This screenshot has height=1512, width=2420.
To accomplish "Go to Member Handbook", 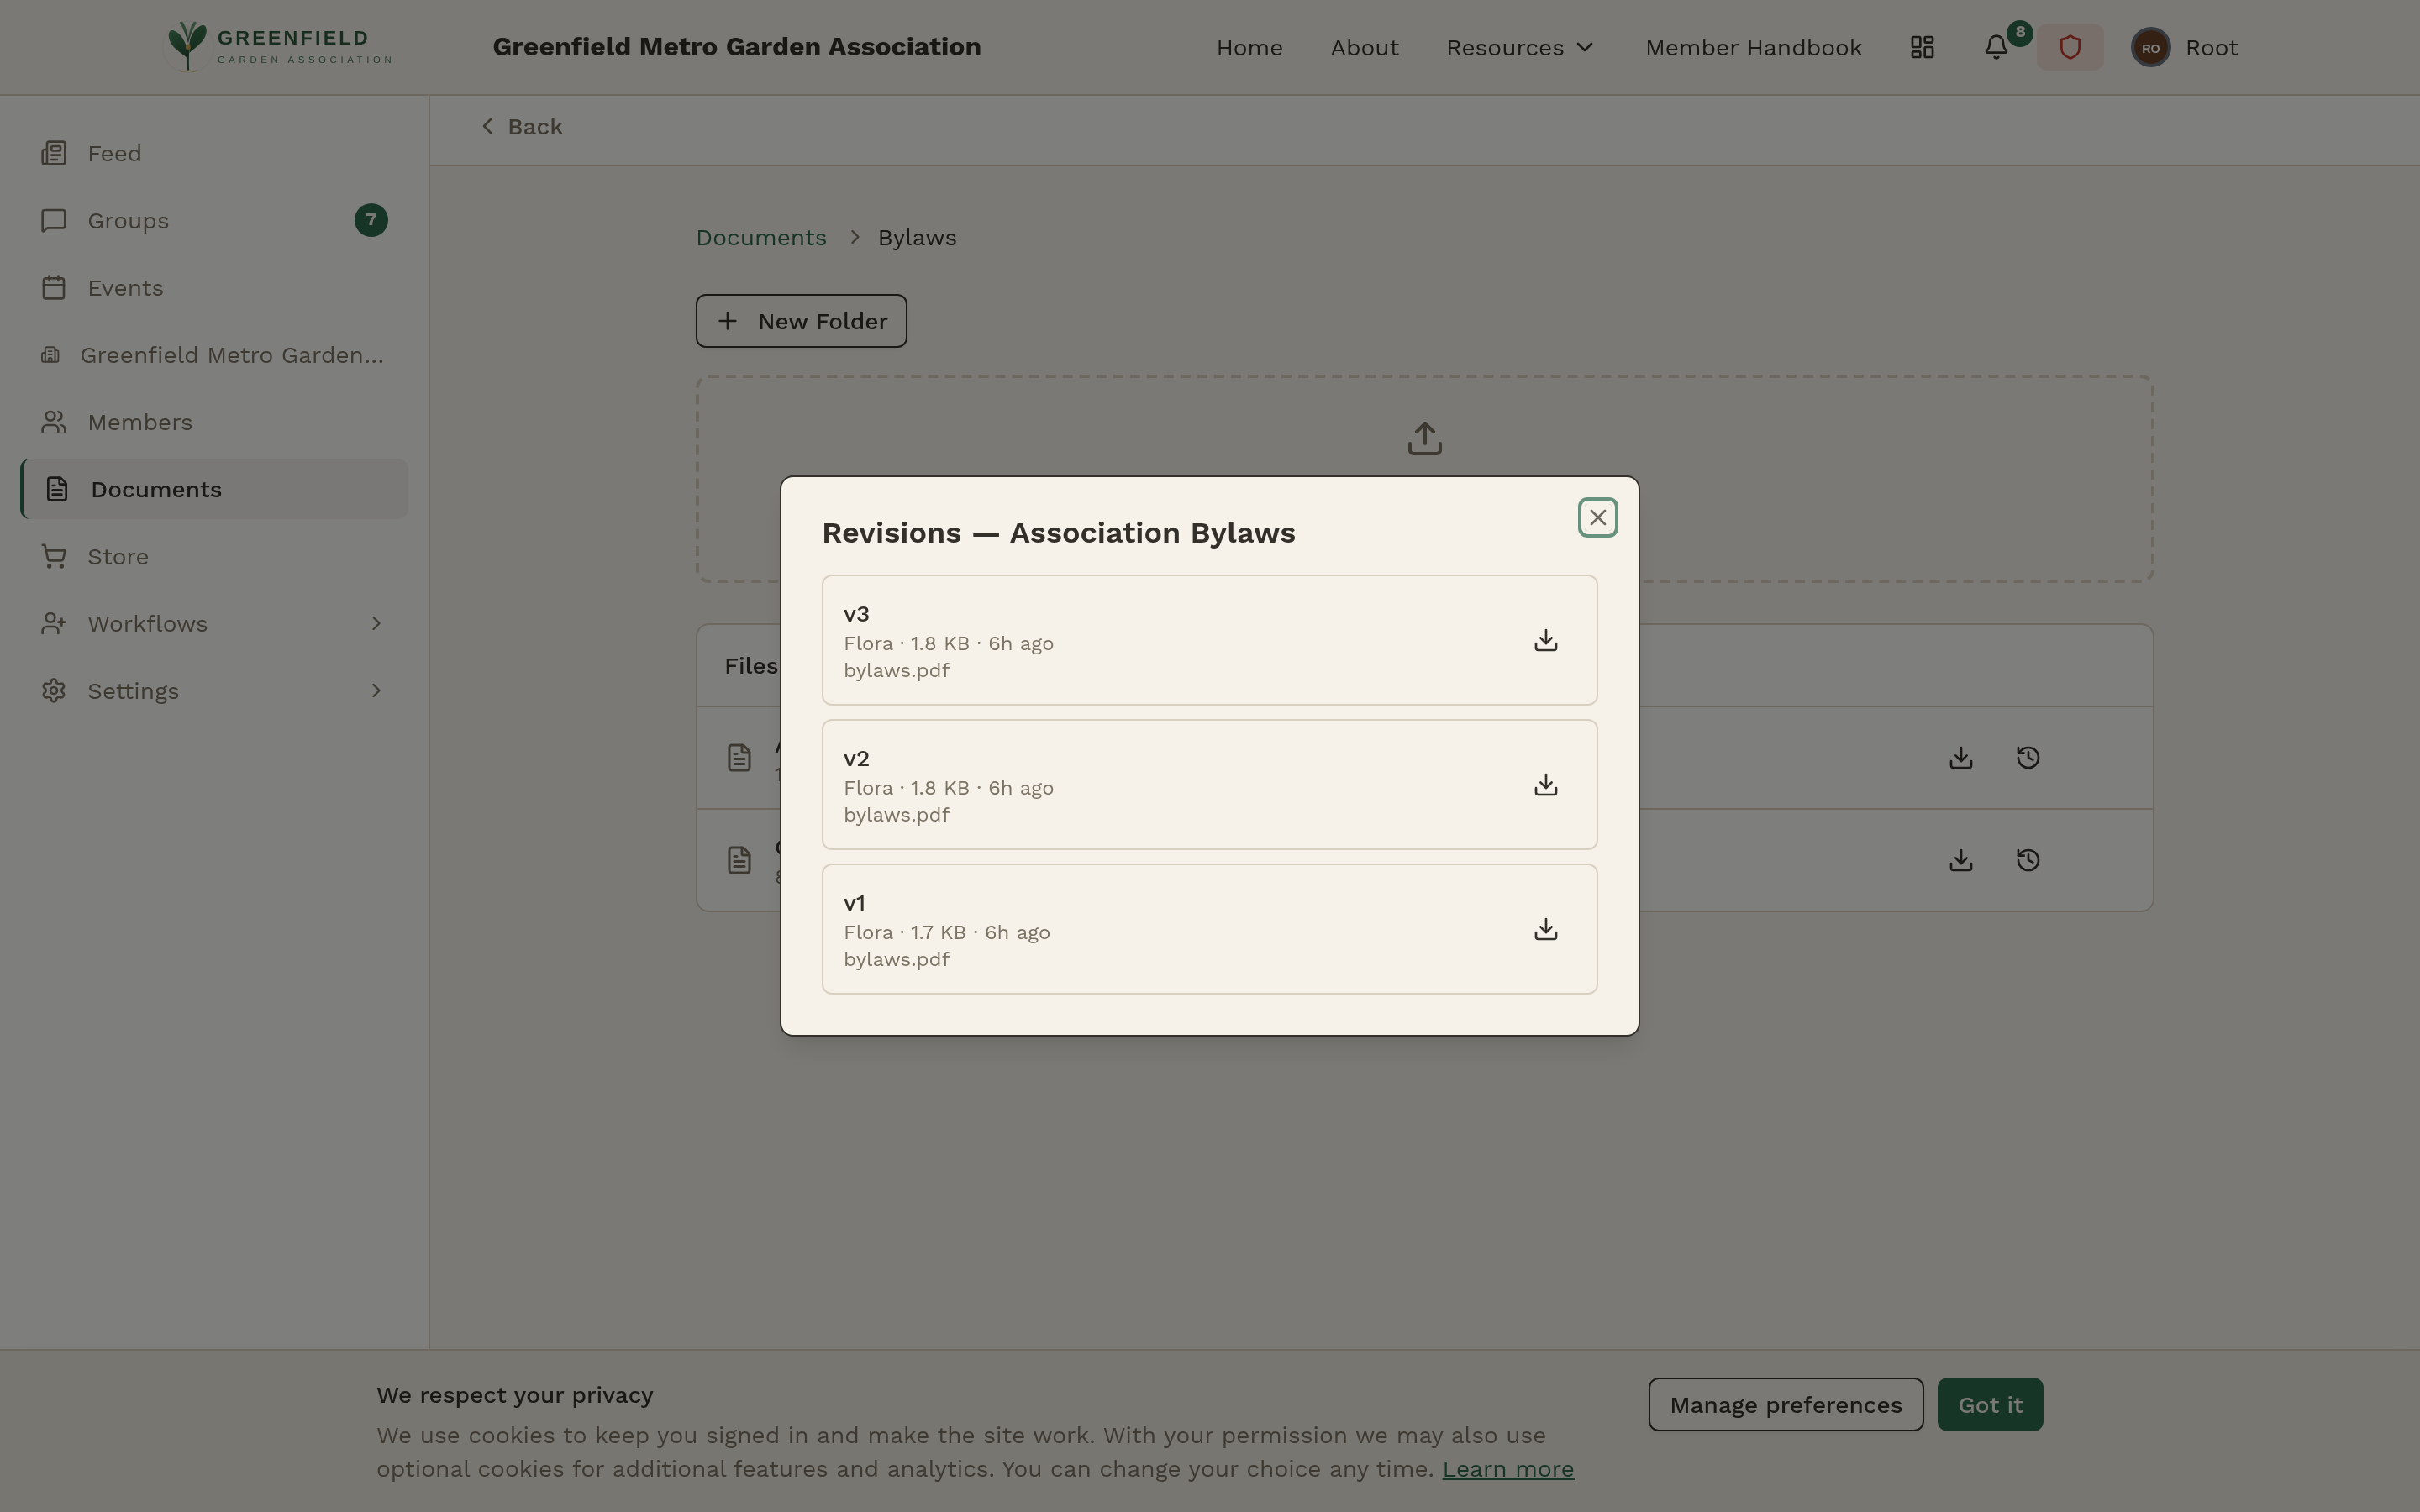I will (x=1753, y=47).
